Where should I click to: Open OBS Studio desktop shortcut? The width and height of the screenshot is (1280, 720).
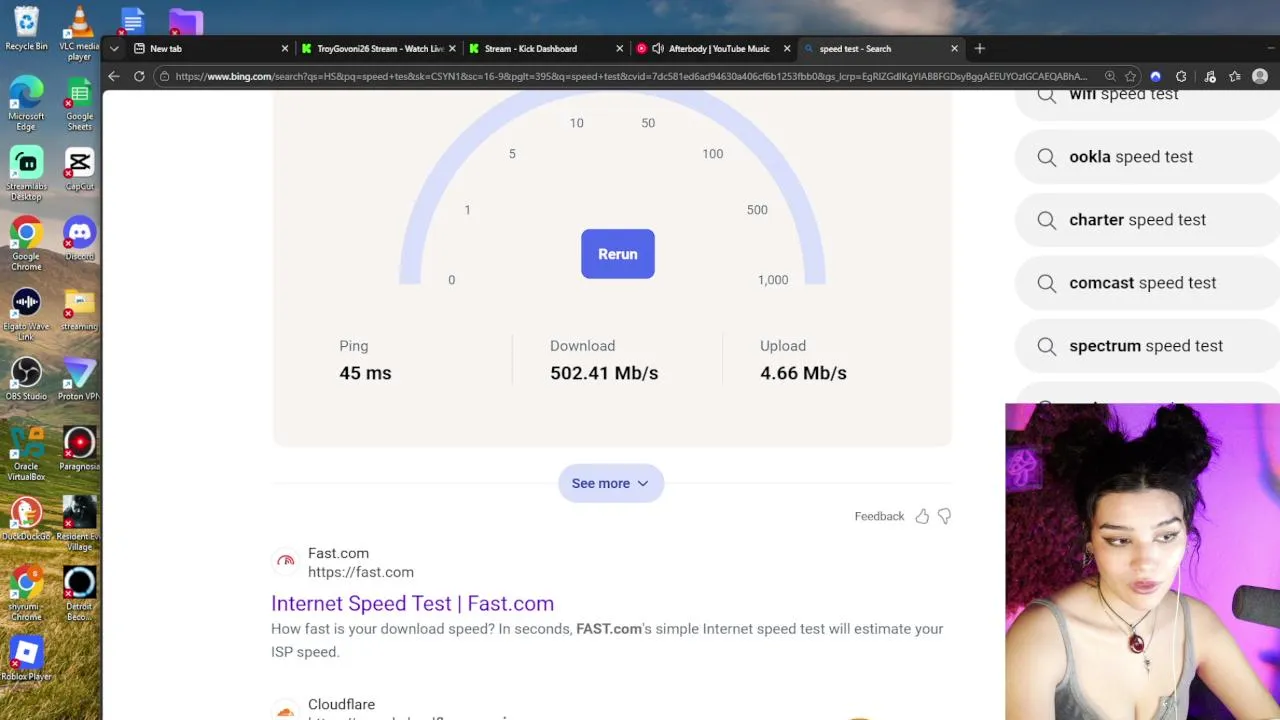(x=26, y=378)
